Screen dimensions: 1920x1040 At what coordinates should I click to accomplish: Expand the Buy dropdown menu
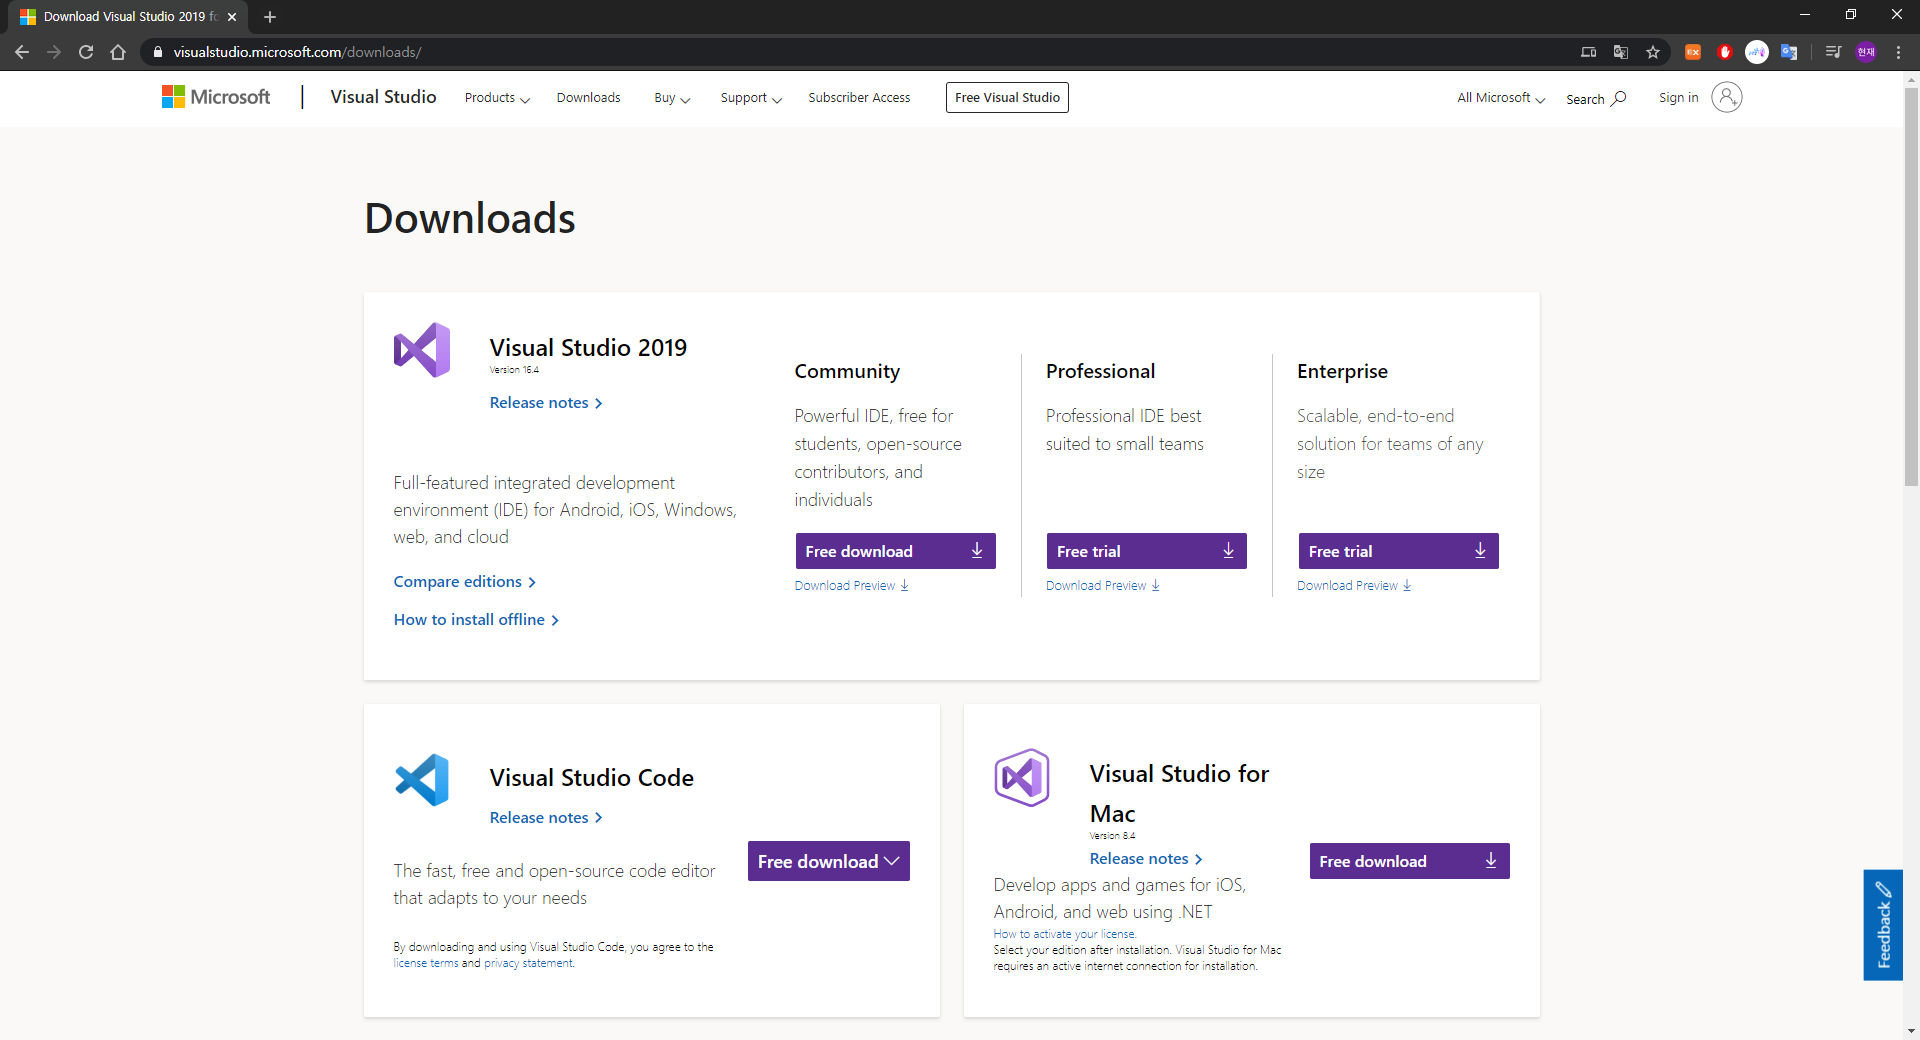click(672, 98)
